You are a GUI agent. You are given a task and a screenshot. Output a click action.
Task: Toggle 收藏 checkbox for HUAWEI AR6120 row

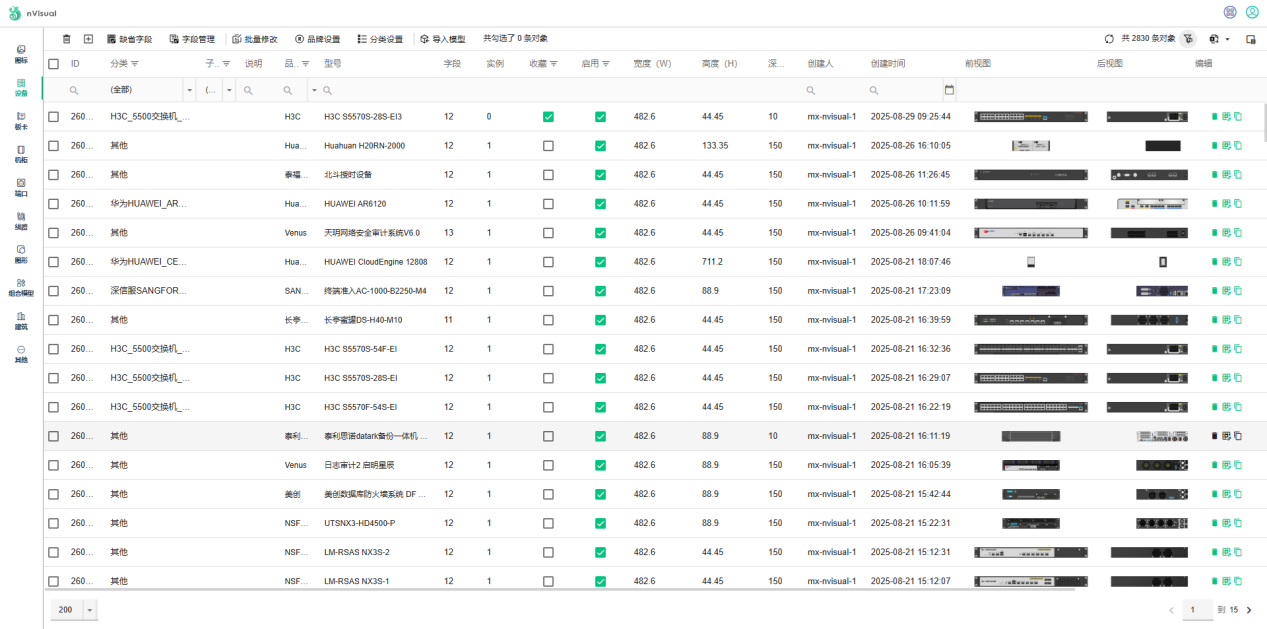point(548,204)
